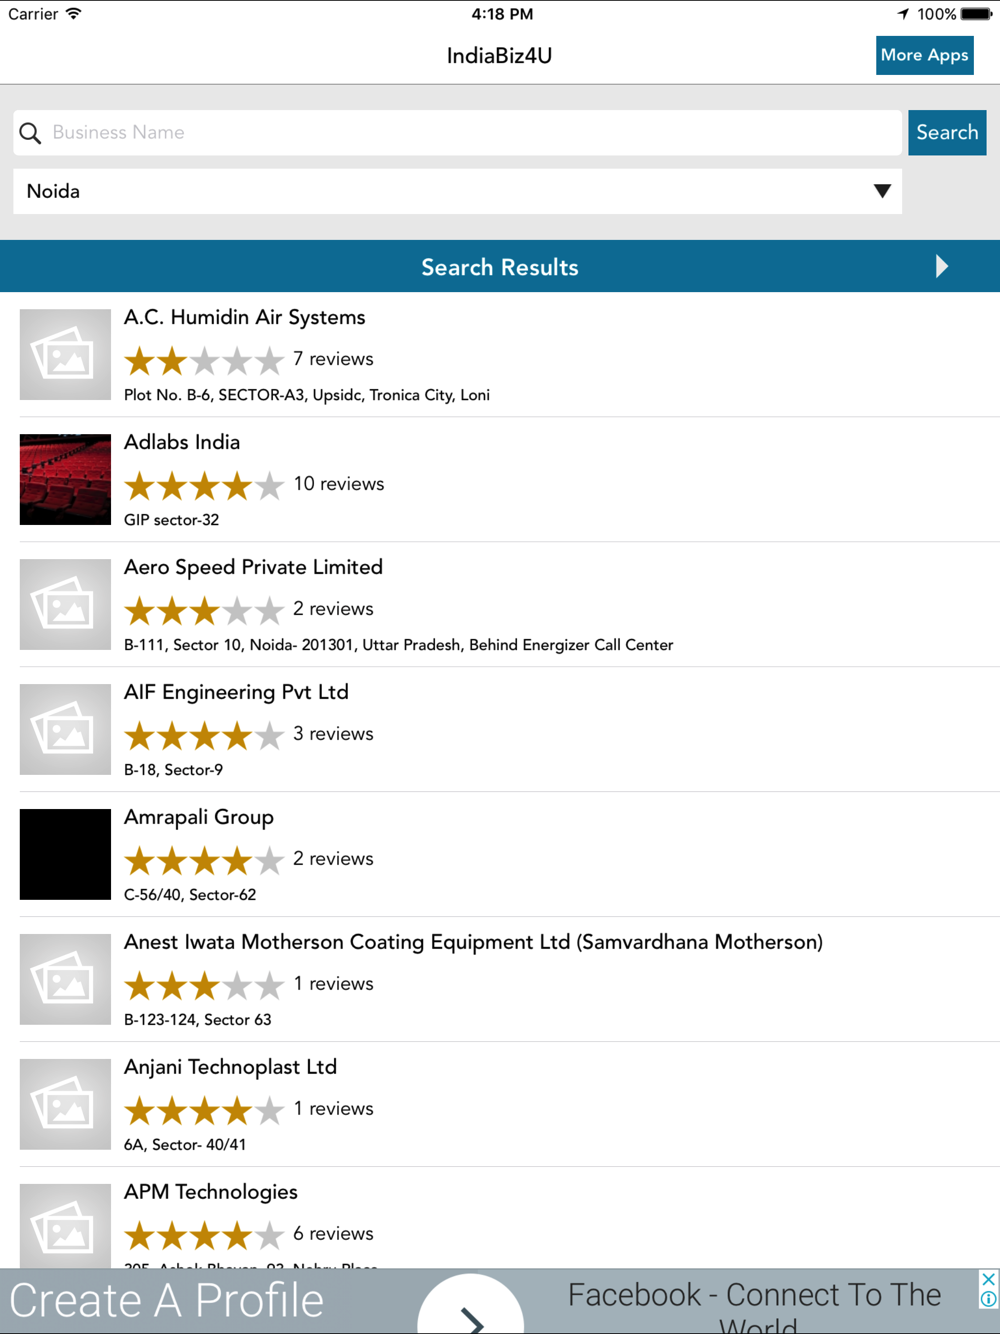Expand the Search Results header arrow
Image resolution: width=1000 pixels, height=1334 pixels.
click(941, 266)
